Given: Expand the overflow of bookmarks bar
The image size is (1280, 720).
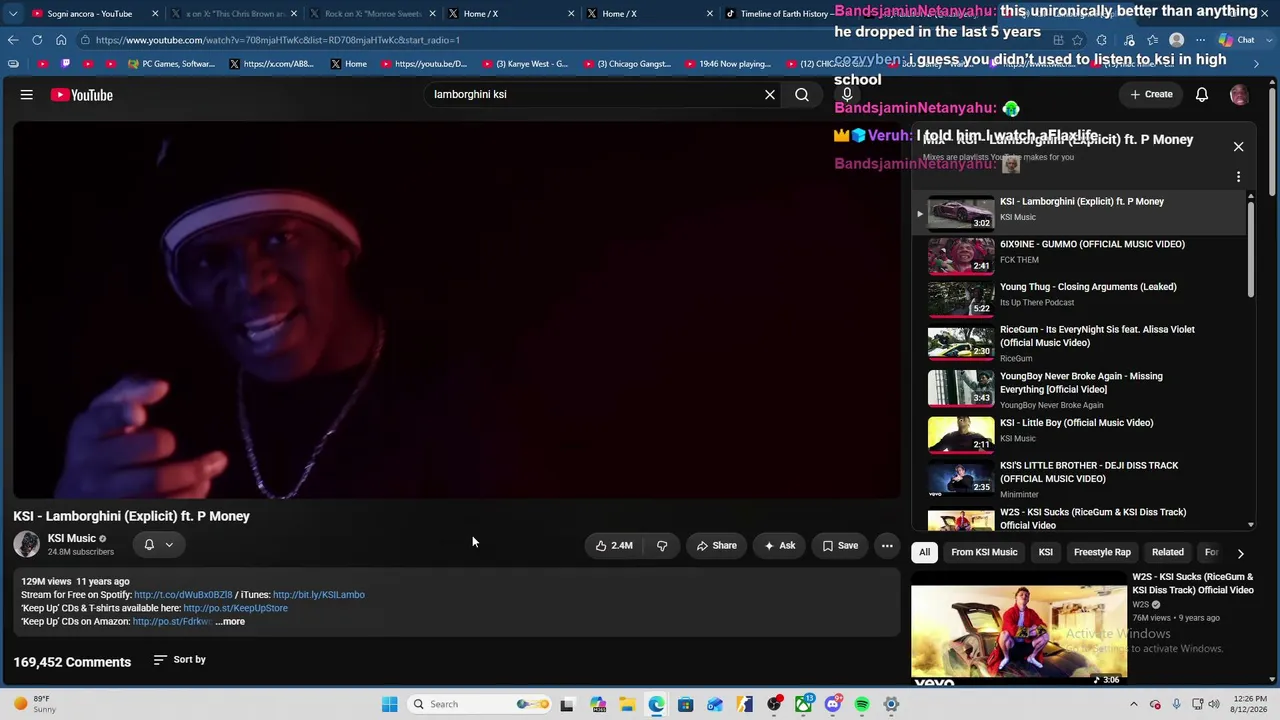Looking at the screenshot, I should point(1257,64).
